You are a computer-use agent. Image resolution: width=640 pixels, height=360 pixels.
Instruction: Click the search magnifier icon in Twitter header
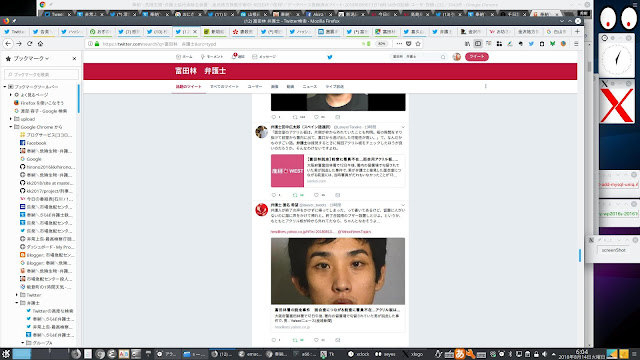(x=443, y=57)
